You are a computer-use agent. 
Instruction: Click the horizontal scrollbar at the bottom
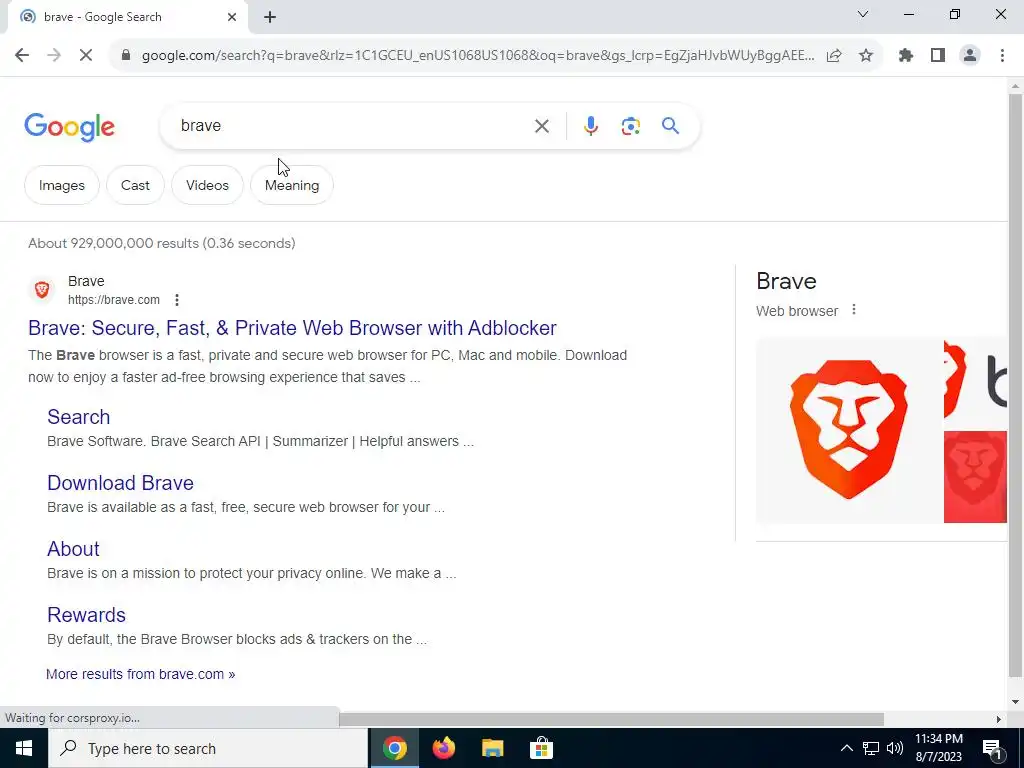611,719
